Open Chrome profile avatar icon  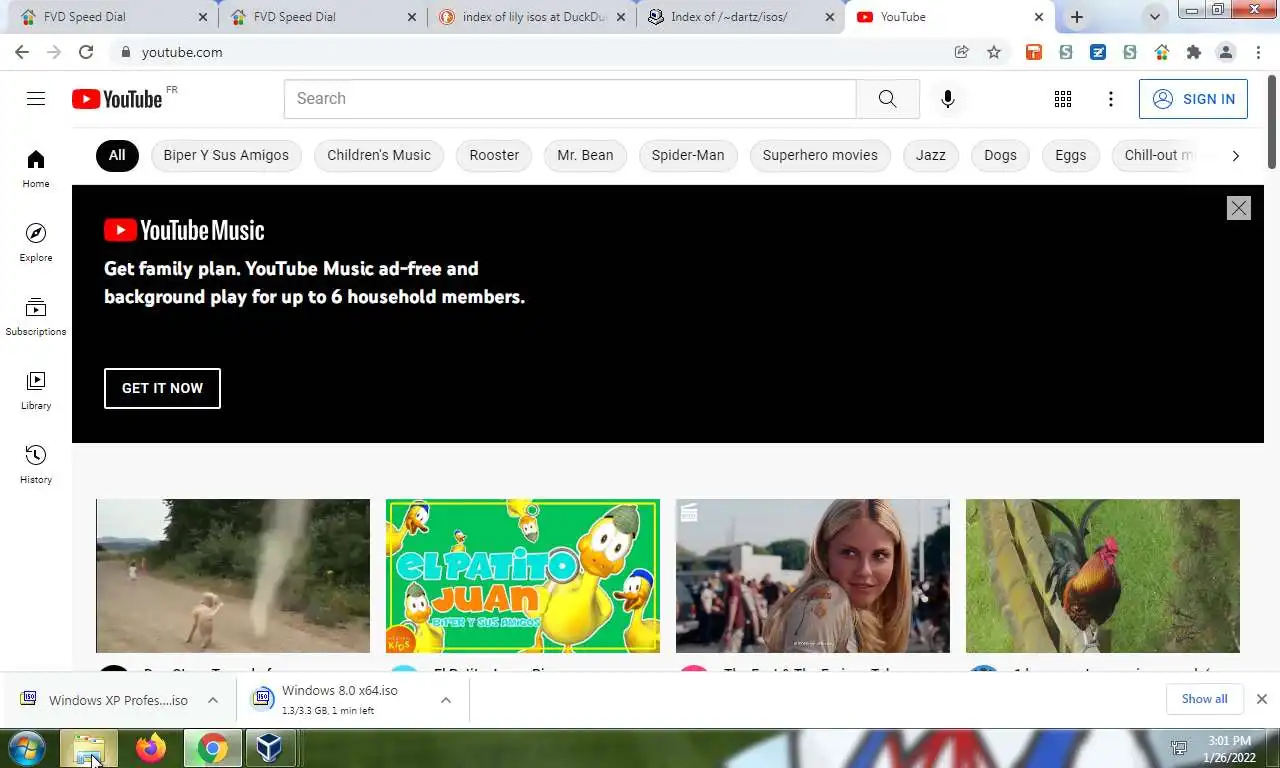pyautogui.click(x=1225, y=52)
